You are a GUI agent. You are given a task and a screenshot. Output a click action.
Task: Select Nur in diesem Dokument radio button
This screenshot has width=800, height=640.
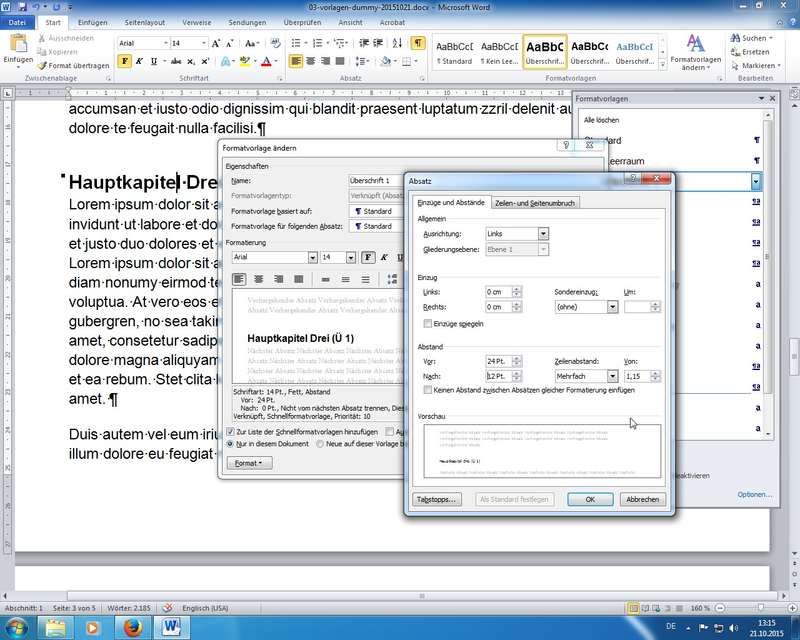tap(231, 442)
